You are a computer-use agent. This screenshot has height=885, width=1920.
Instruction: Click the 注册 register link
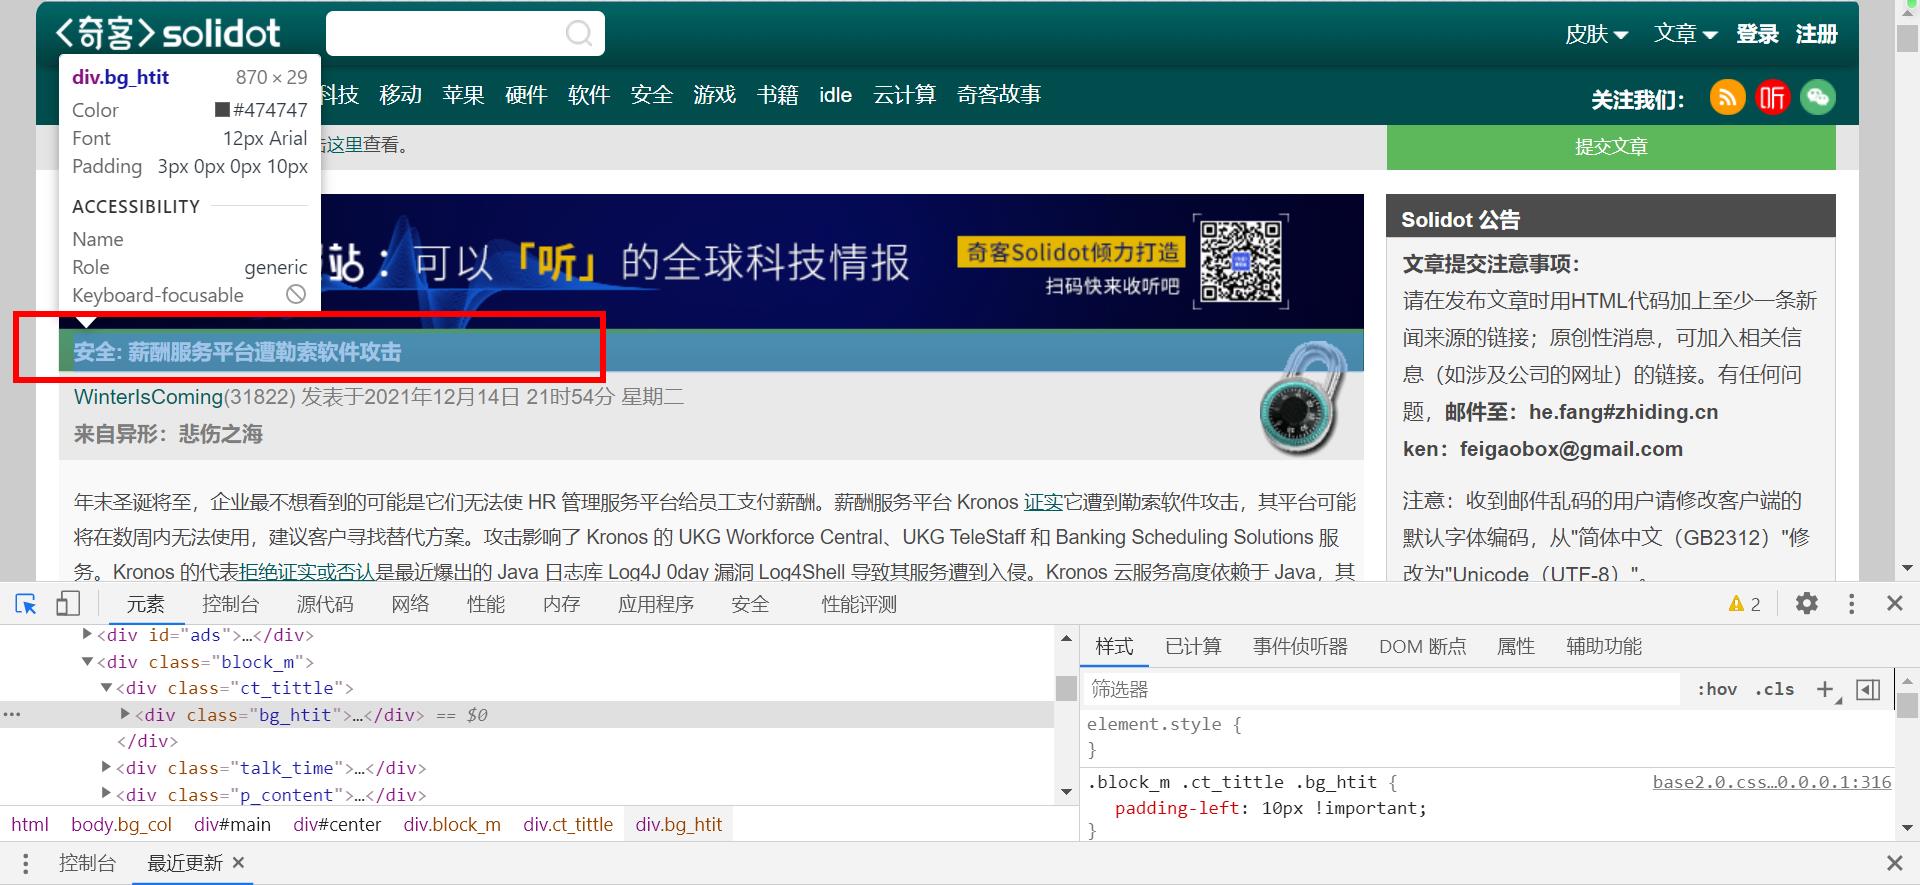[1816, 34]
